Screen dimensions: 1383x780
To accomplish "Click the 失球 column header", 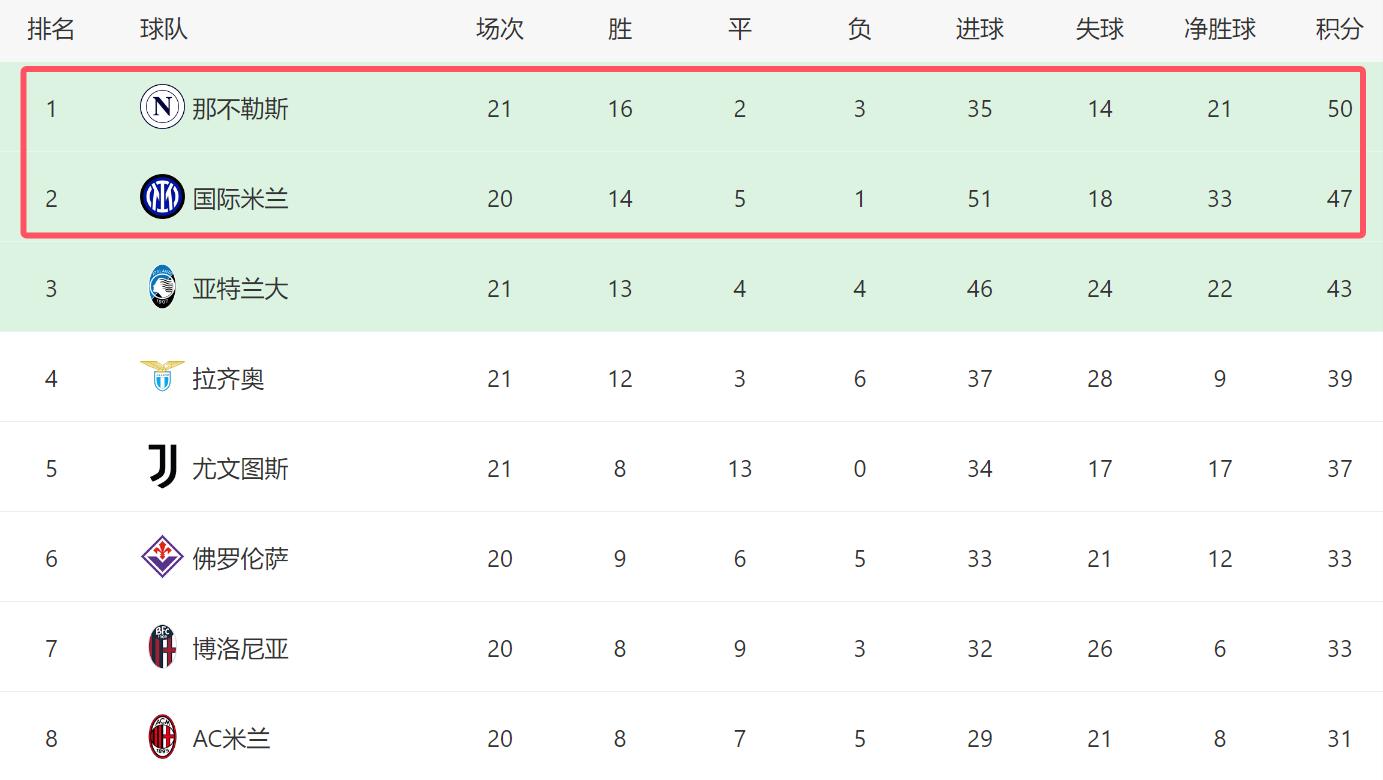I will tap(1100, 29).
